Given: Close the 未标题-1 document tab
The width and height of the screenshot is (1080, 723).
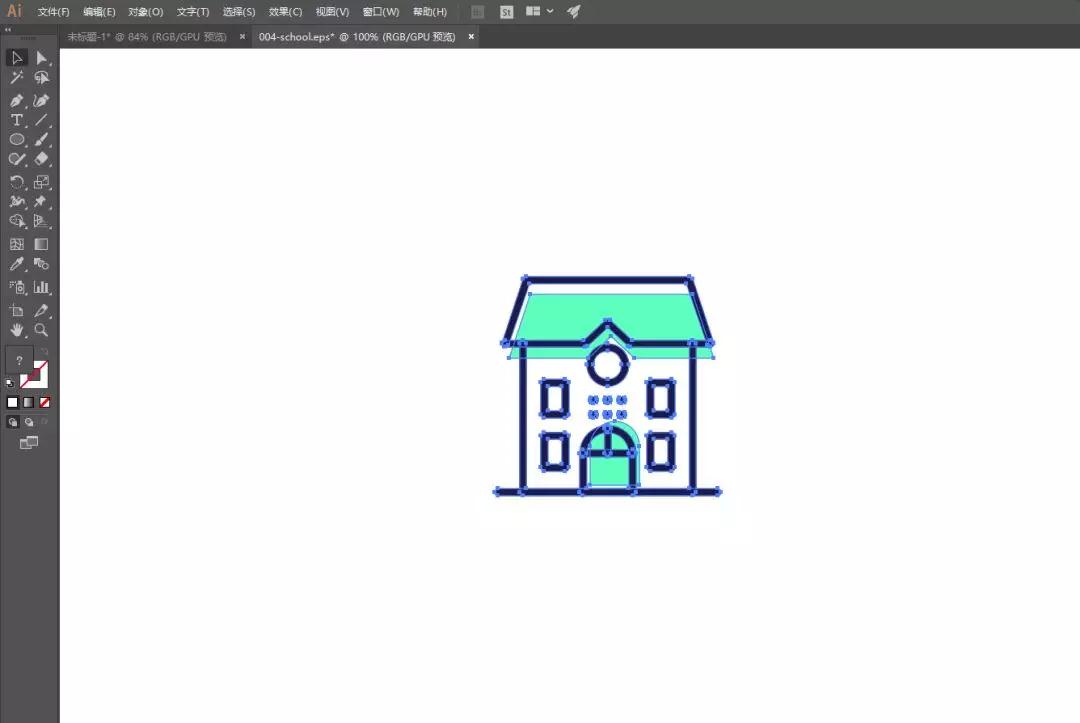Looking at the screenshot, I should tap(242, 36).
